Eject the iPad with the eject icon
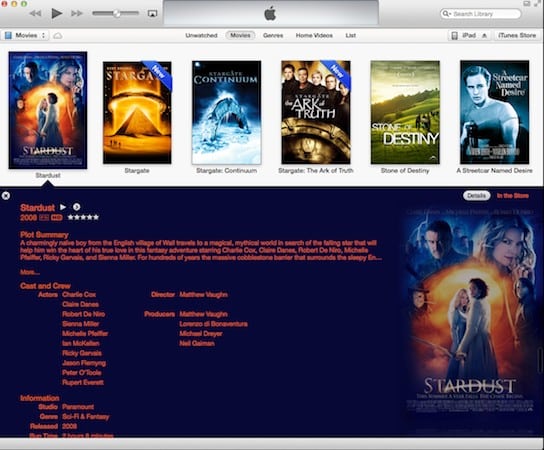 (x=485, y=35)
